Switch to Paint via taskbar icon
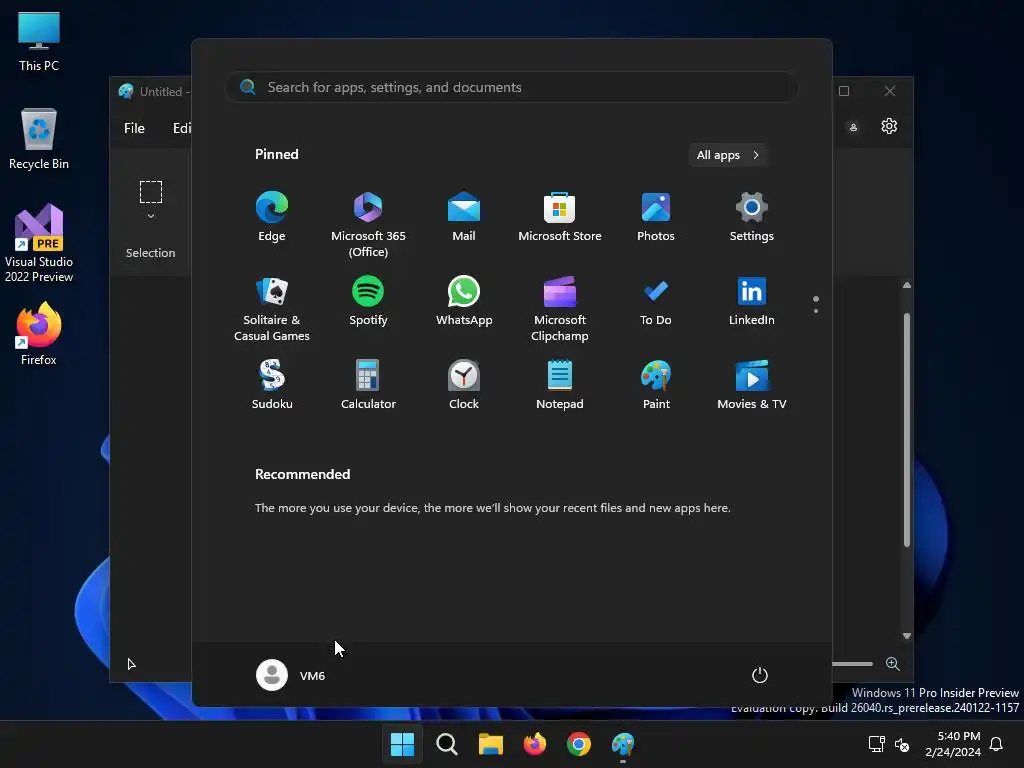 pyautogui.click(x=623, y=744)
